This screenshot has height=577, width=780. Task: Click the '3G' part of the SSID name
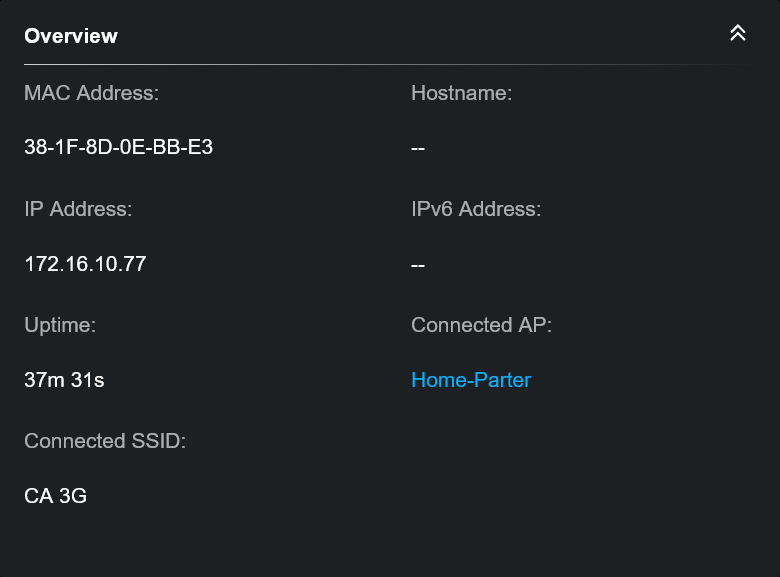click(x=73, y=496)
